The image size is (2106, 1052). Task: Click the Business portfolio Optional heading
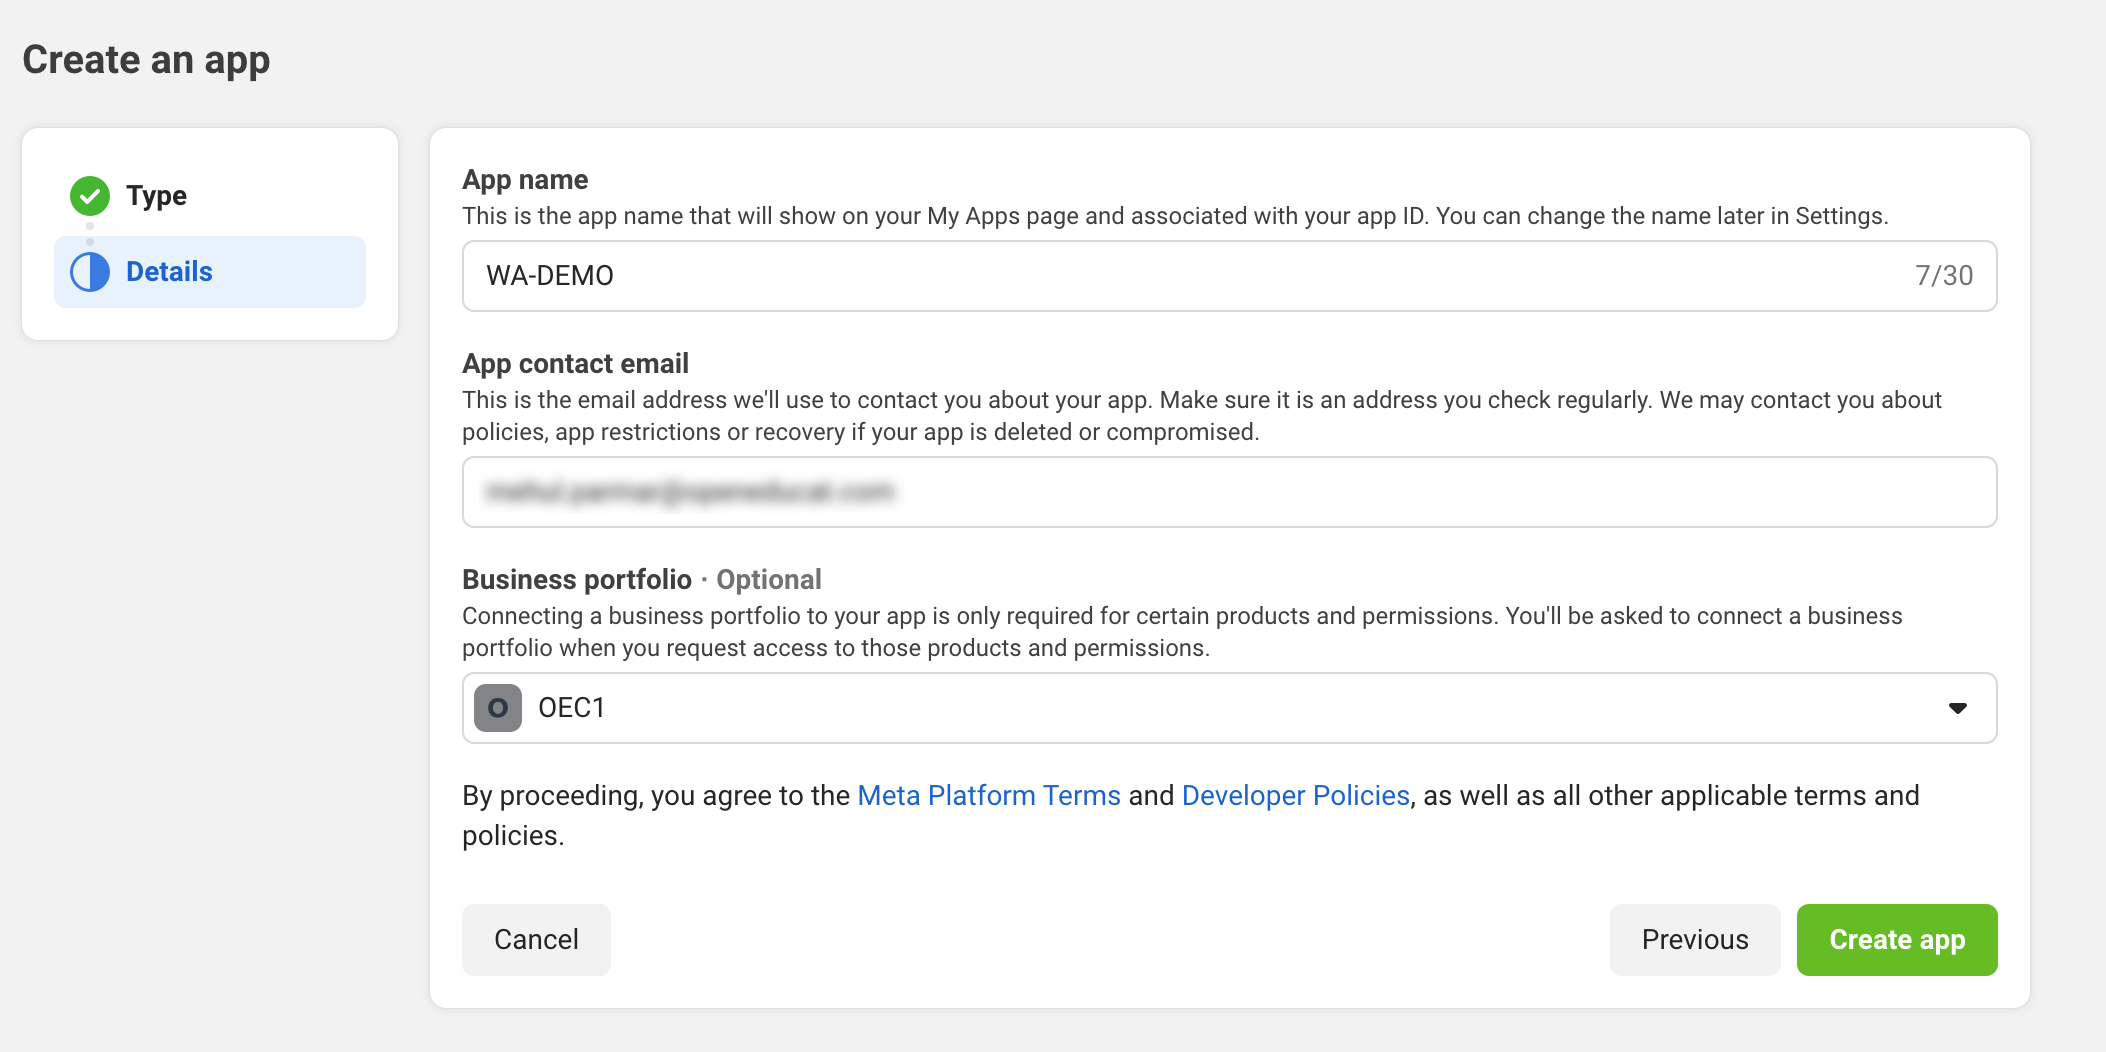(x=642, y=580)
